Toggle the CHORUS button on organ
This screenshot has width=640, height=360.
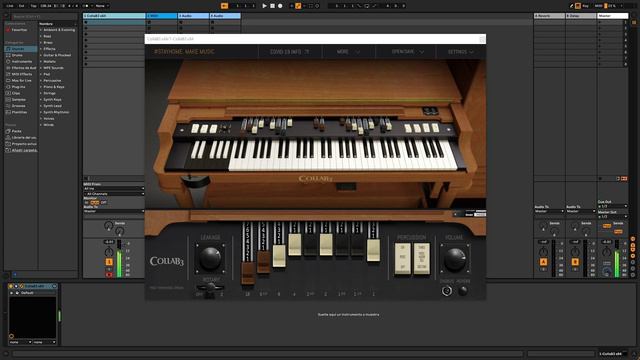447,291
